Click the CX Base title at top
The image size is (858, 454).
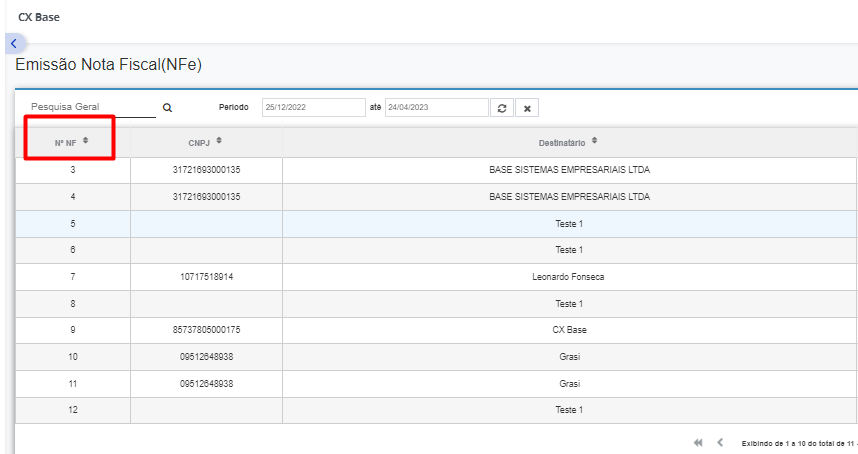click(39, 18)
